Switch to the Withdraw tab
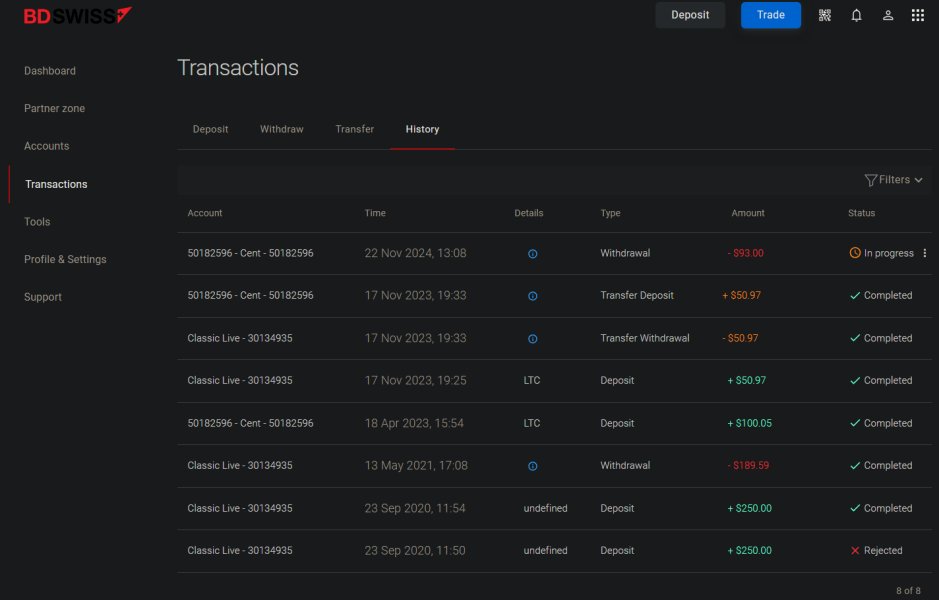Viewport: 939px width, 600px height. [281, 129]
